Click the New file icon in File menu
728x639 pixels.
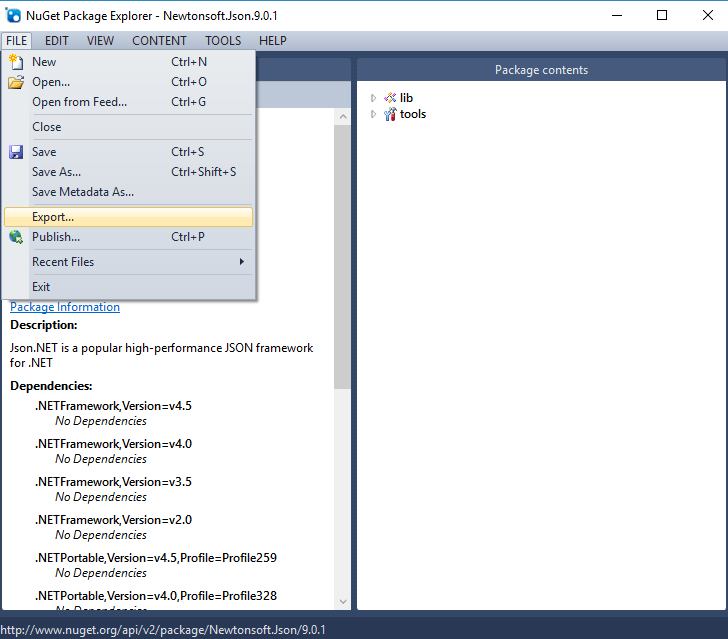[16, 62]
